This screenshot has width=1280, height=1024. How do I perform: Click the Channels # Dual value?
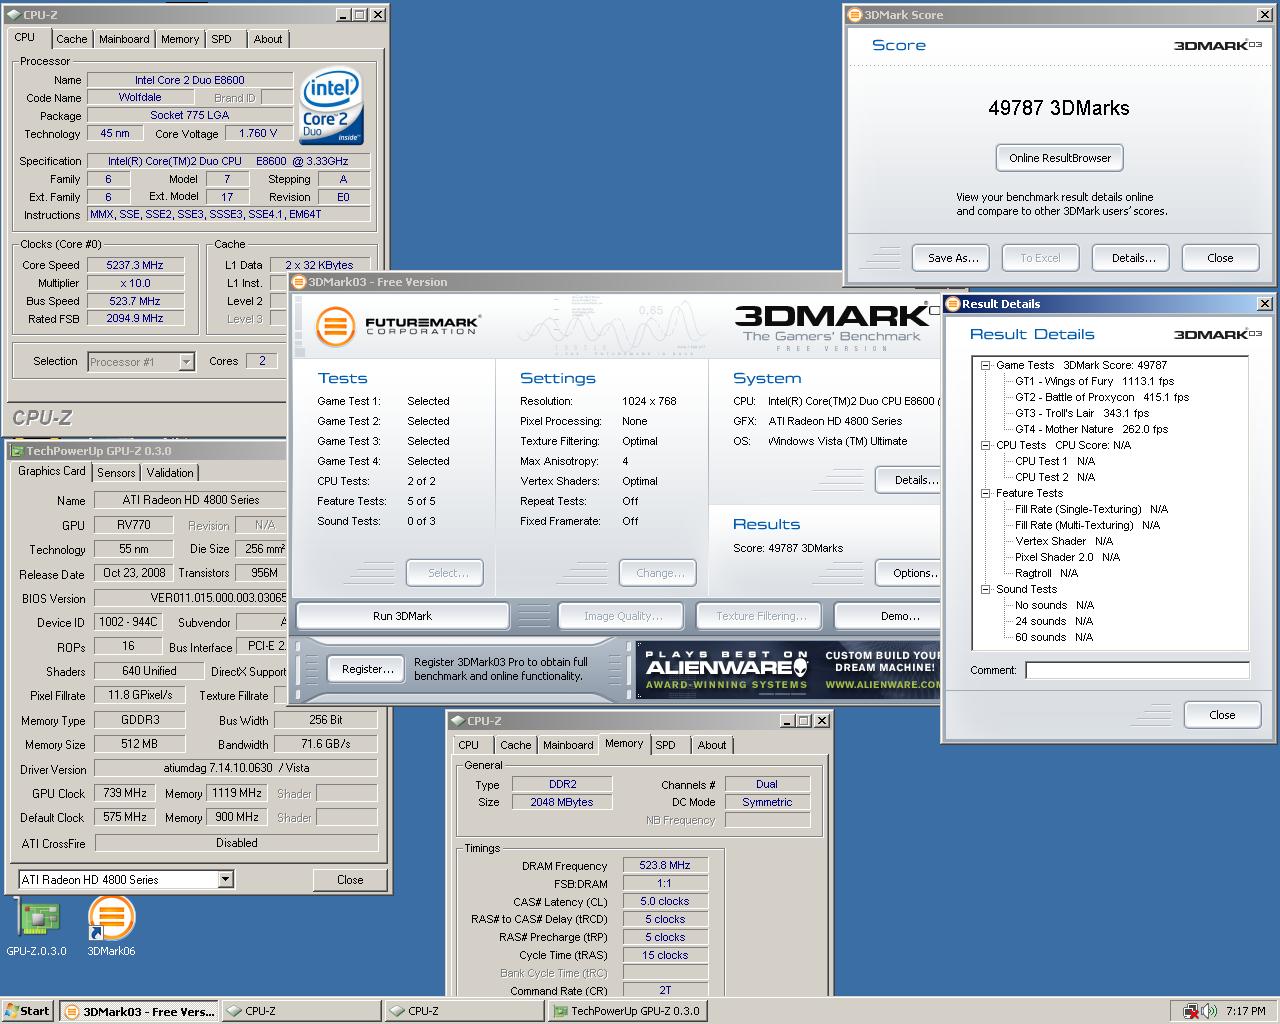coord(767,784)
